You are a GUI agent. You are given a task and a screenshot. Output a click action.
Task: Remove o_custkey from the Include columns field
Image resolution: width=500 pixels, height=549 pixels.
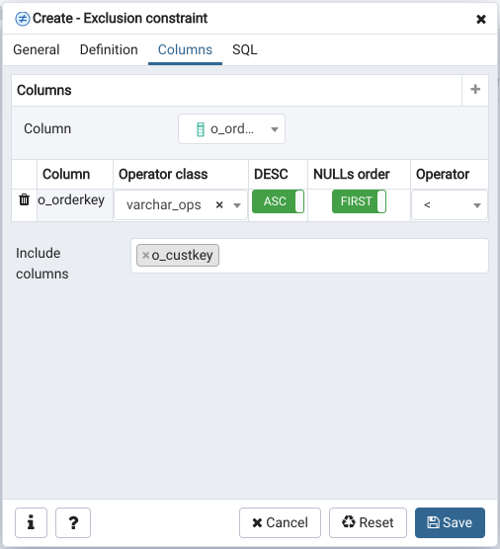tap(146, 255)
